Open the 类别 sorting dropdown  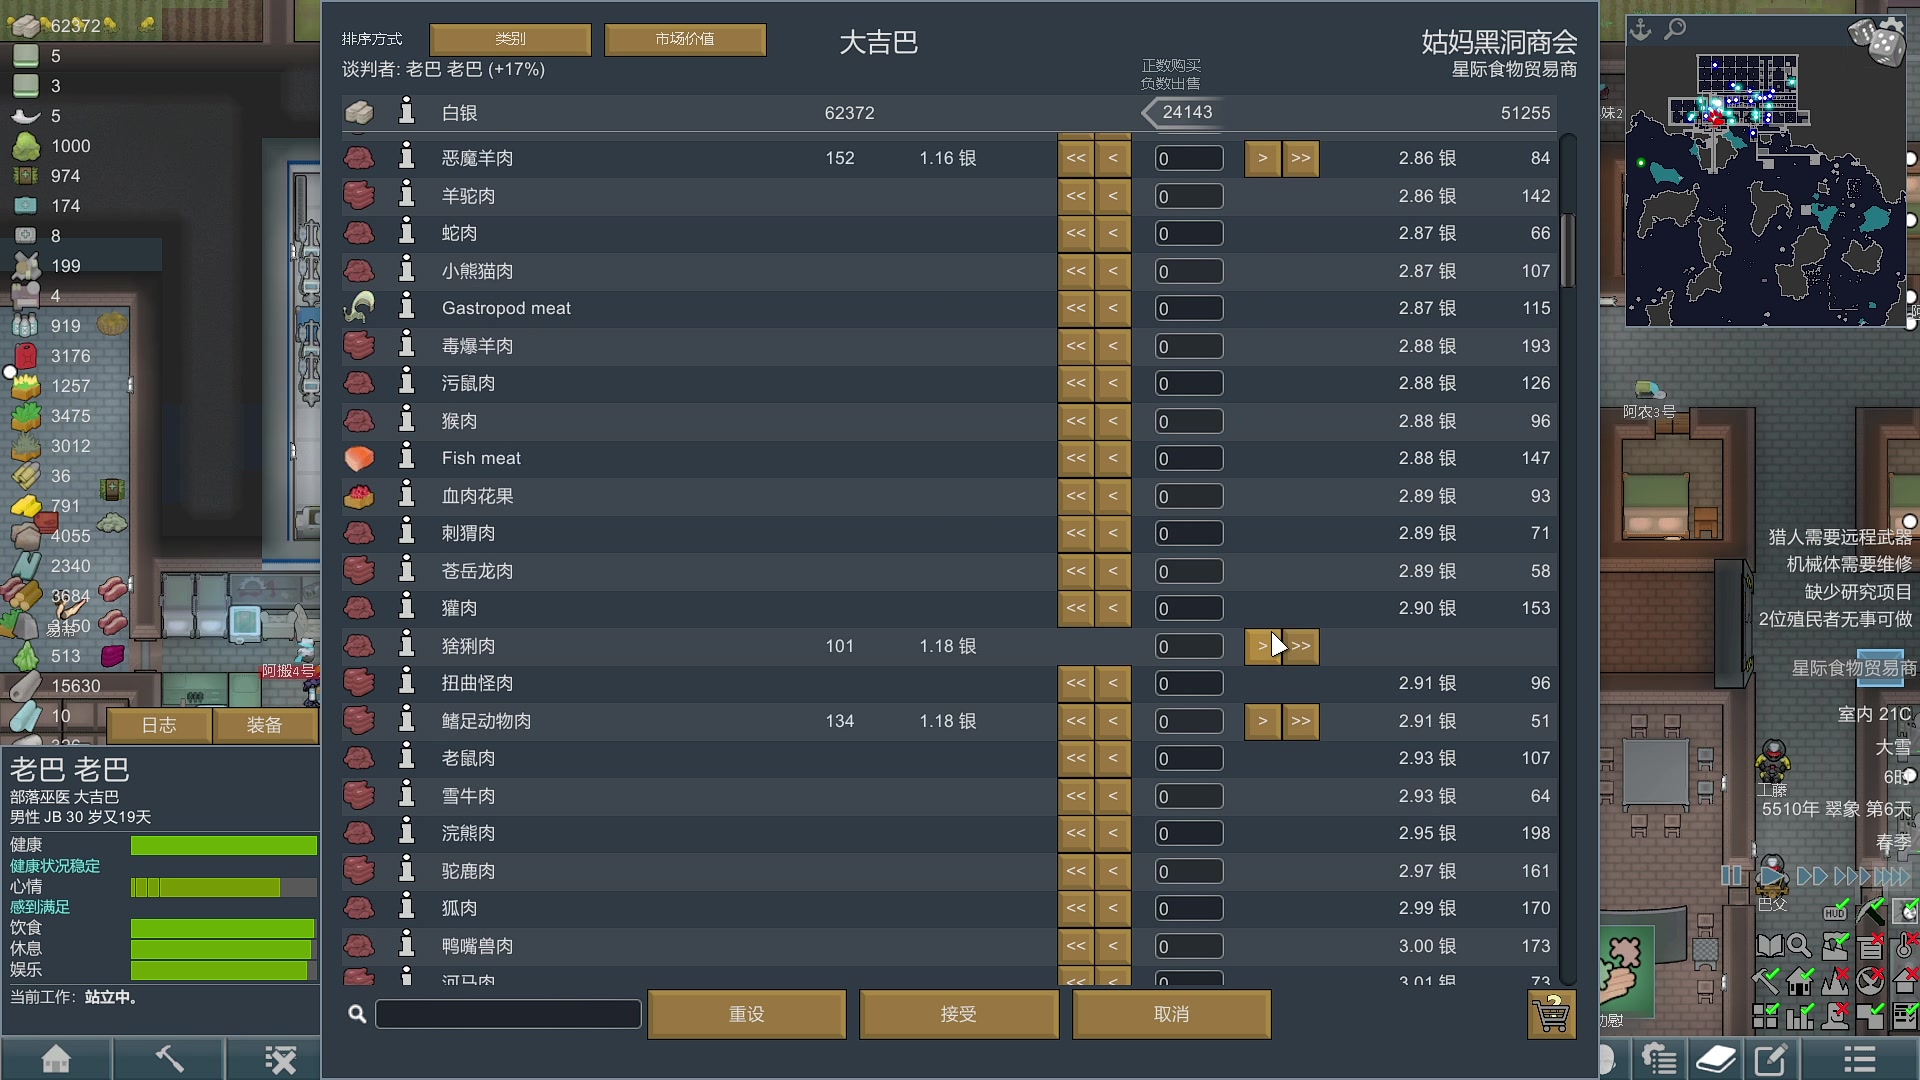point(510,39)
